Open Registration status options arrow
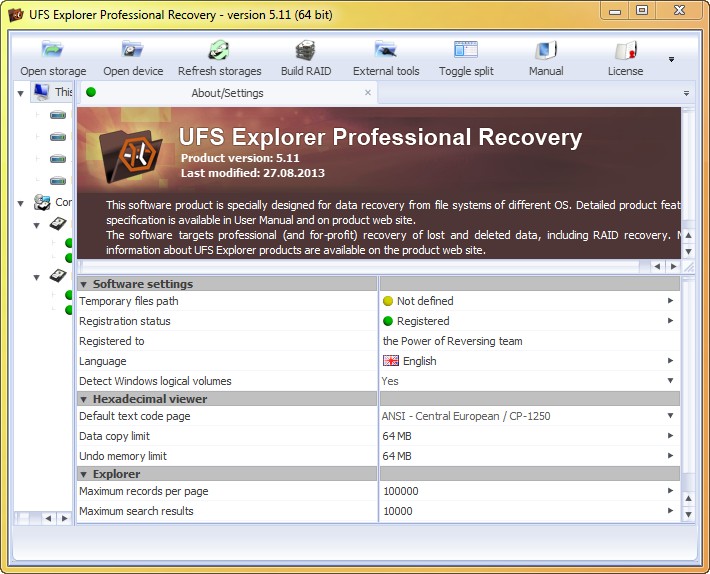 point(671,320)
